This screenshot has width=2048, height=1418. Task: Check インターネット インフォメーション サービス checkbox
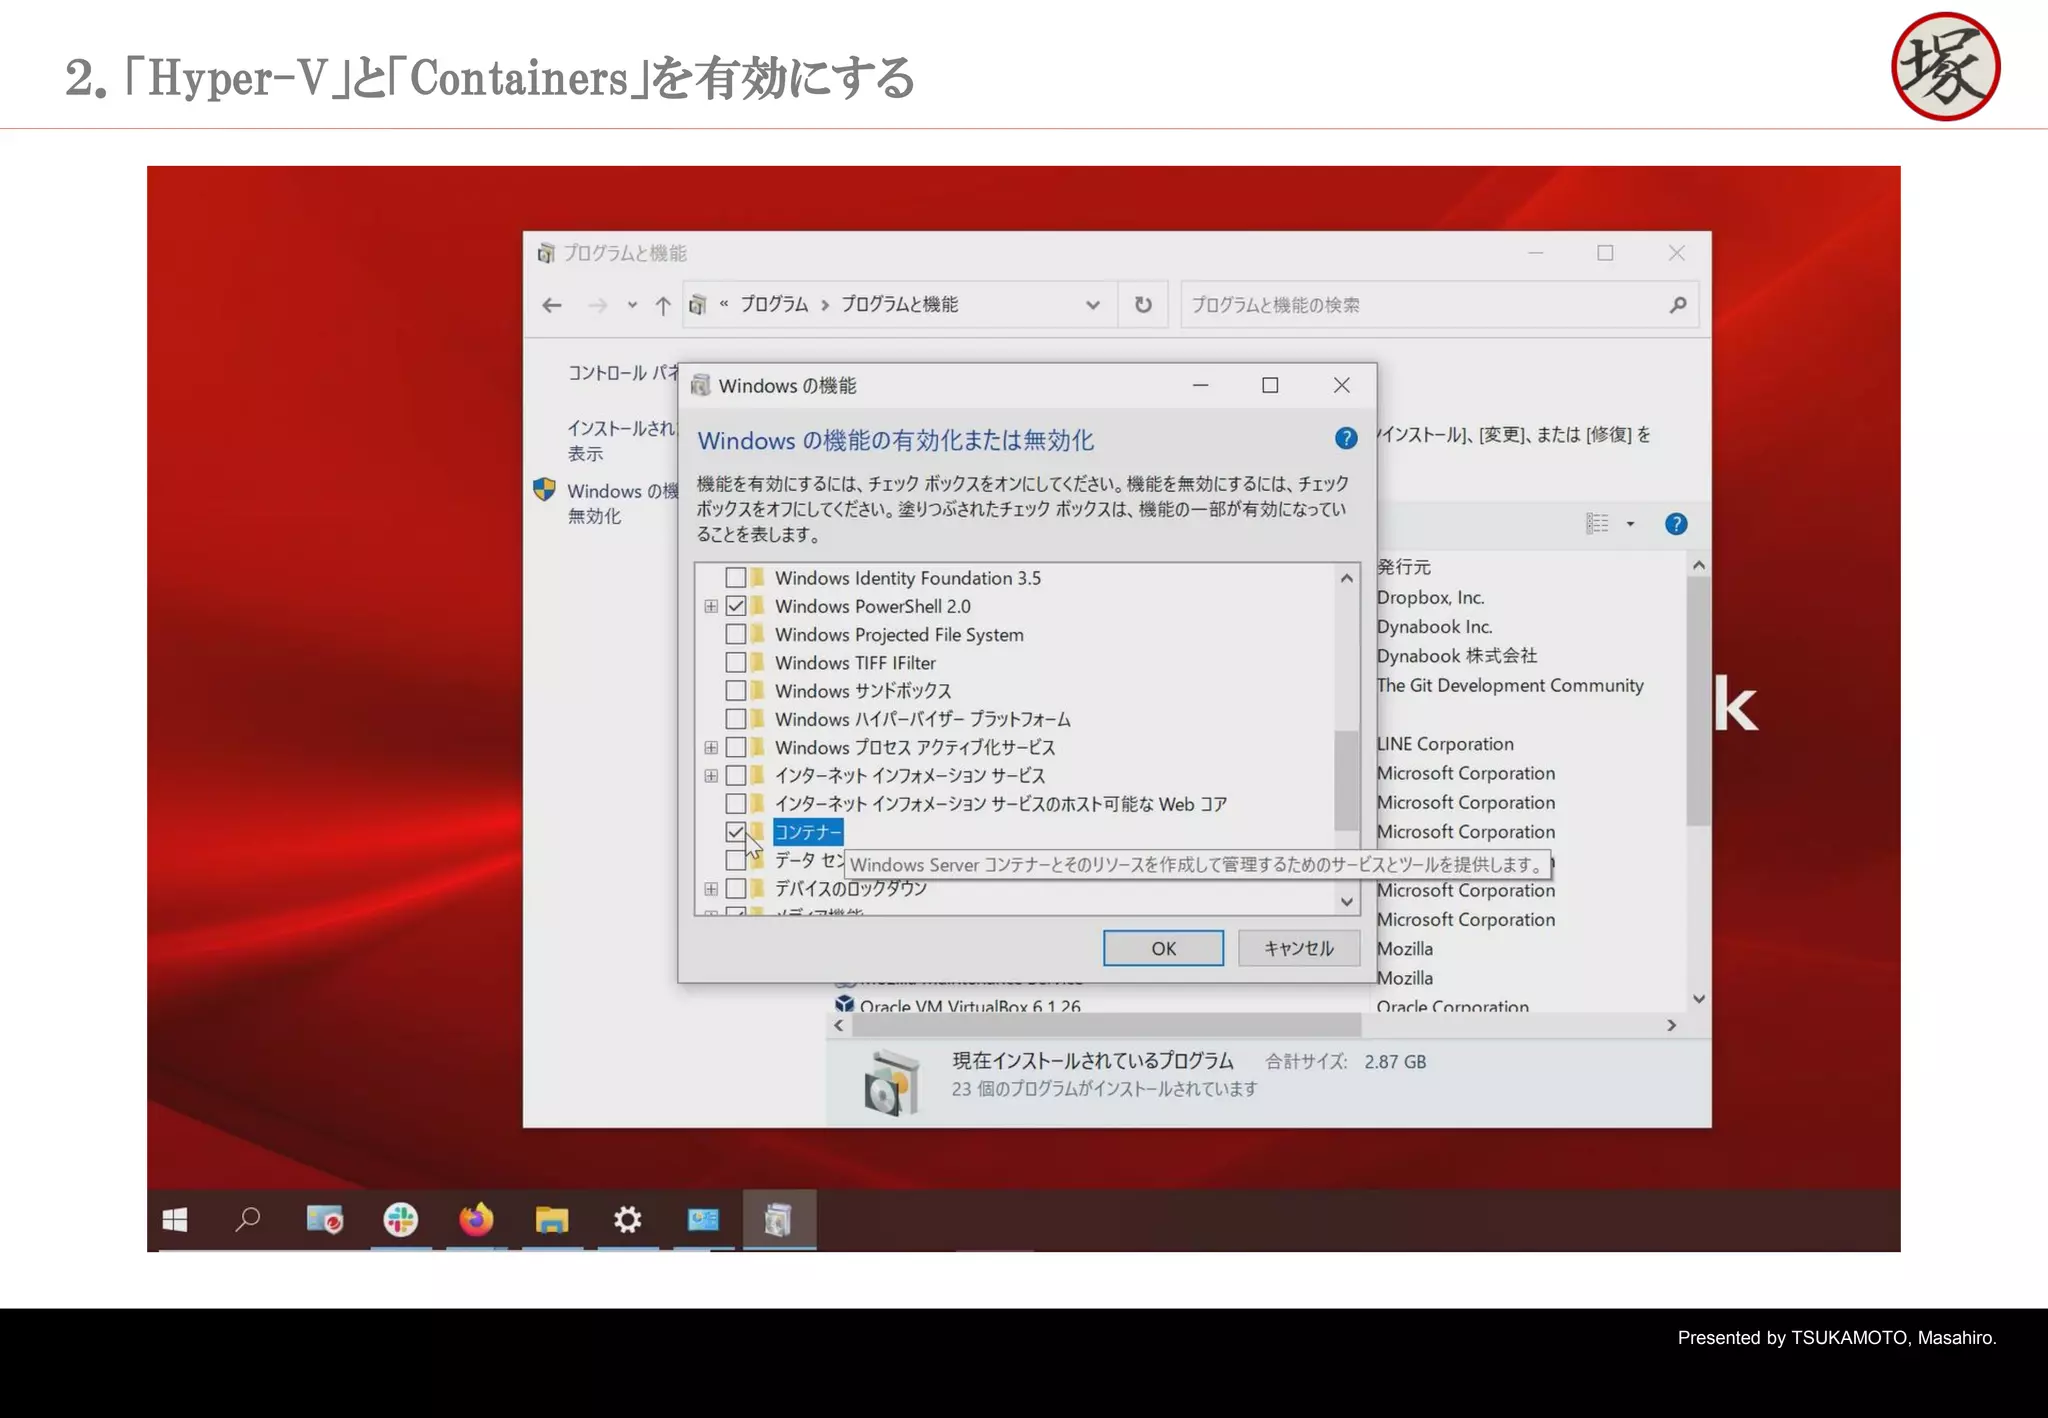(x=736, y=775)
